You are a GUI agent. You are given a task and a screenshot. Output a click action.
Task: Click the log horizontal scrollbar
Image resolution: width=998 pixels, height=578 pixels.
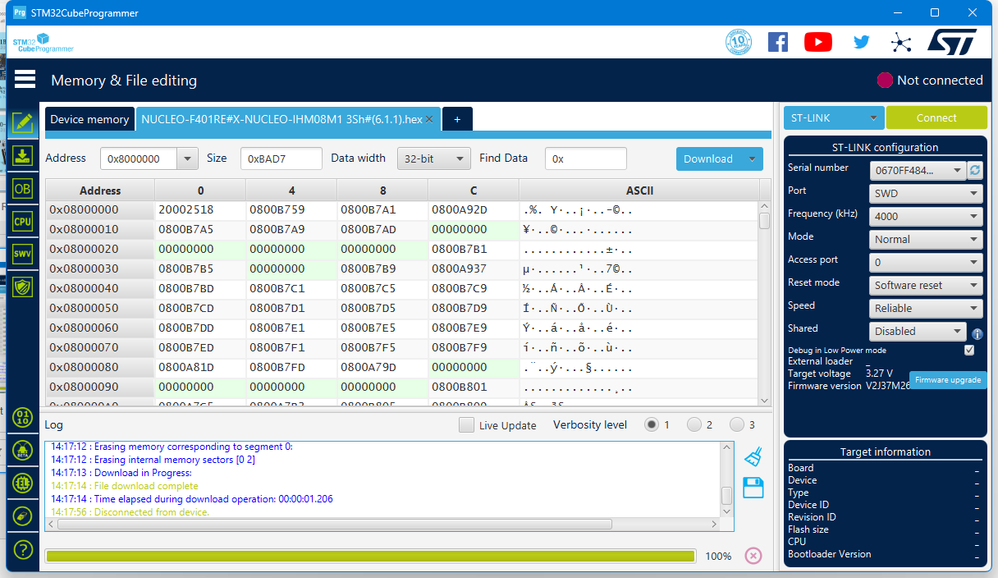point(335,525)
